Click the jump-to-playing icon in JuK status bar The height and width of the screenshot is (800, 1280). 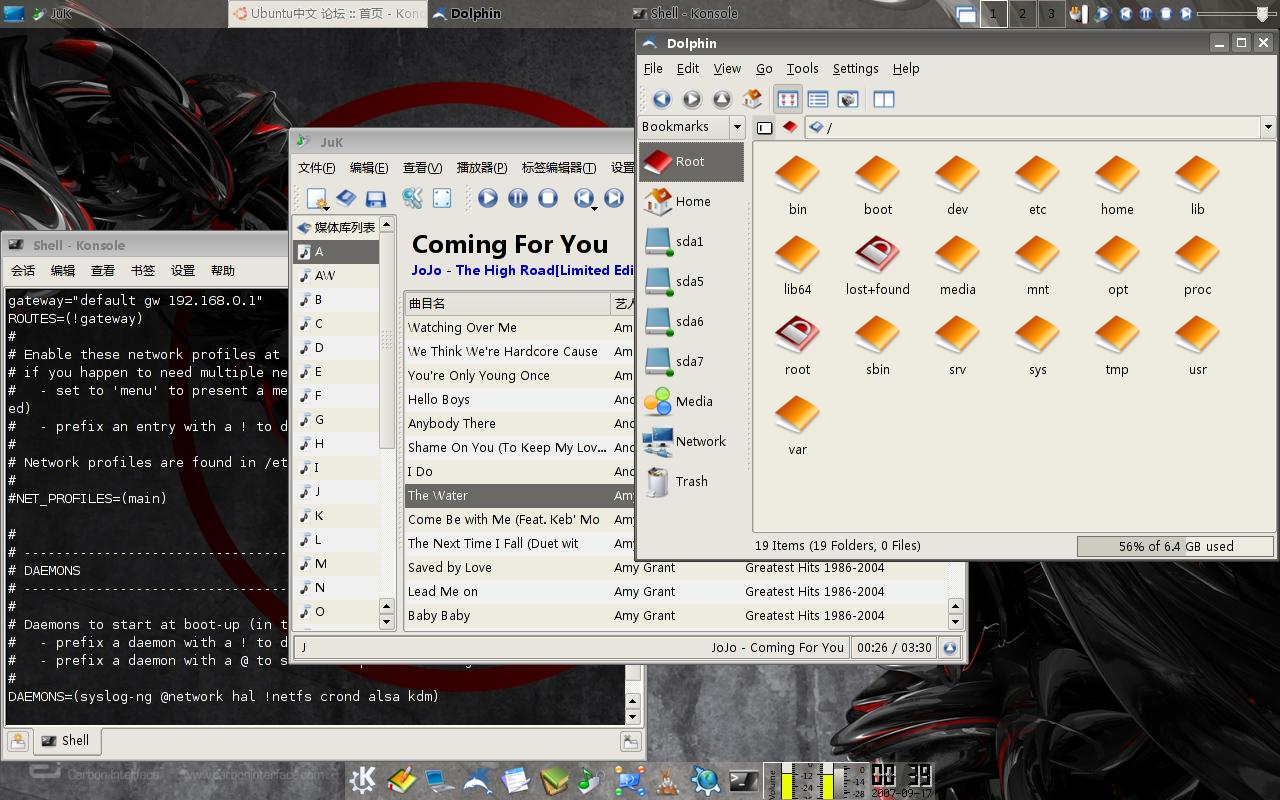[950, 647]
